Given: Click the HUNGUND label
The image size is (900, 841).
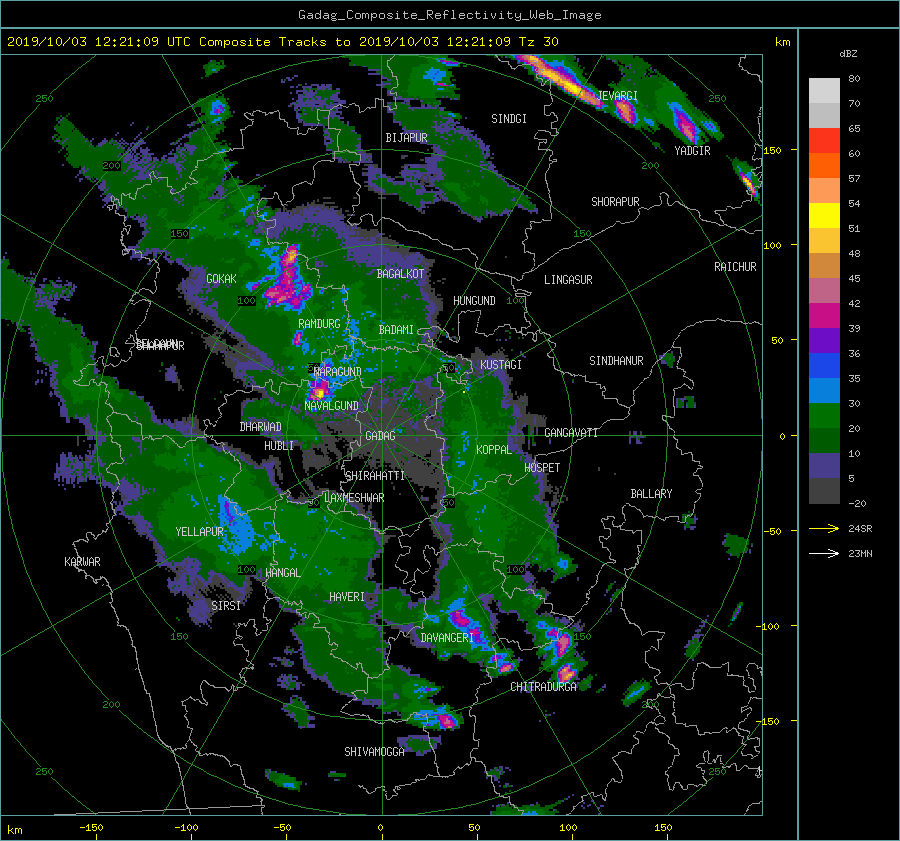Looking at the screenshot, I should coord(474,301).
